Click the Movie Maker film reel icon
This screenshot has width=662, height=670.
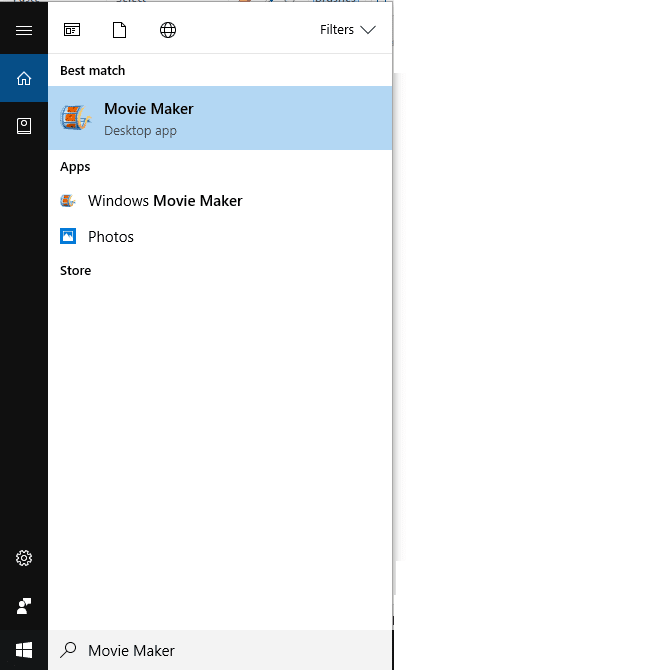[x=76, y=118]
